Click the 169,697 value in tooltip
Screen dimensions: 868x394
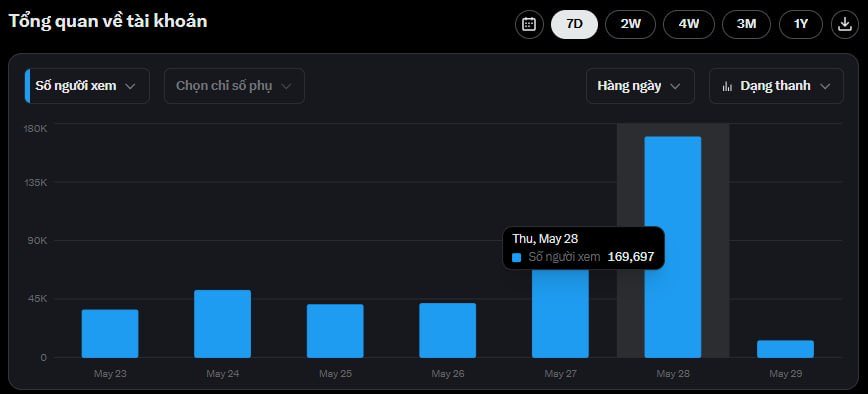click(631, 257)
